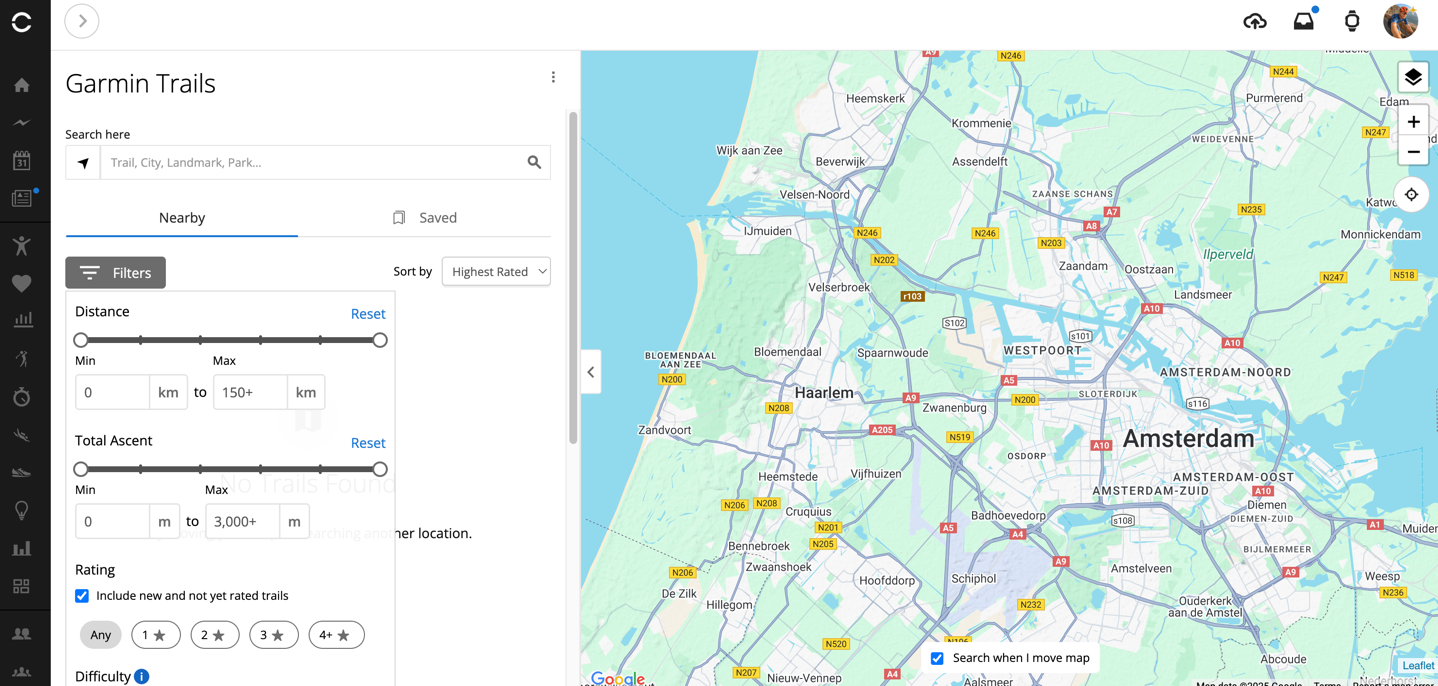Click the Filters button

(x=116, y=273)
